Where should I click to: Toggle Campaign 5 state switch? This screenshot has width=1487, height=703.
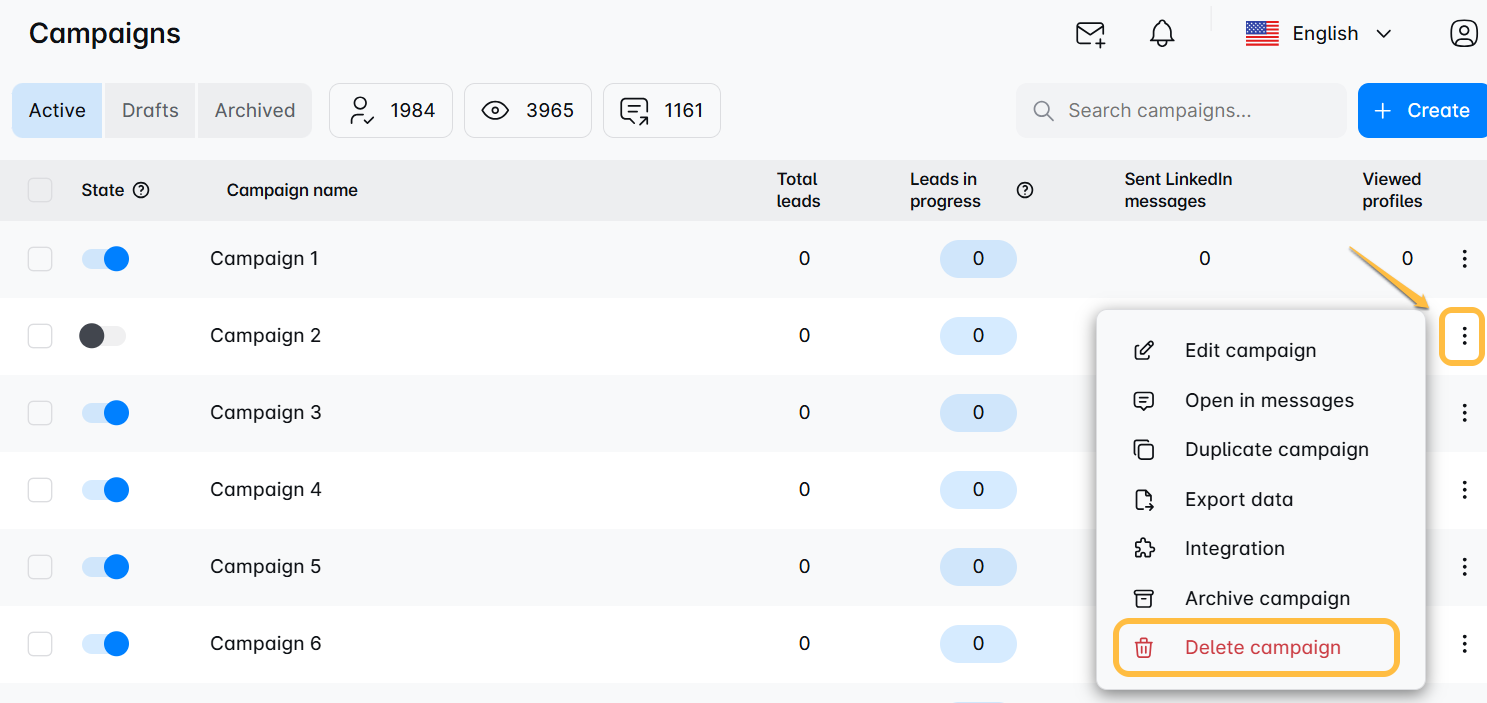105,567
